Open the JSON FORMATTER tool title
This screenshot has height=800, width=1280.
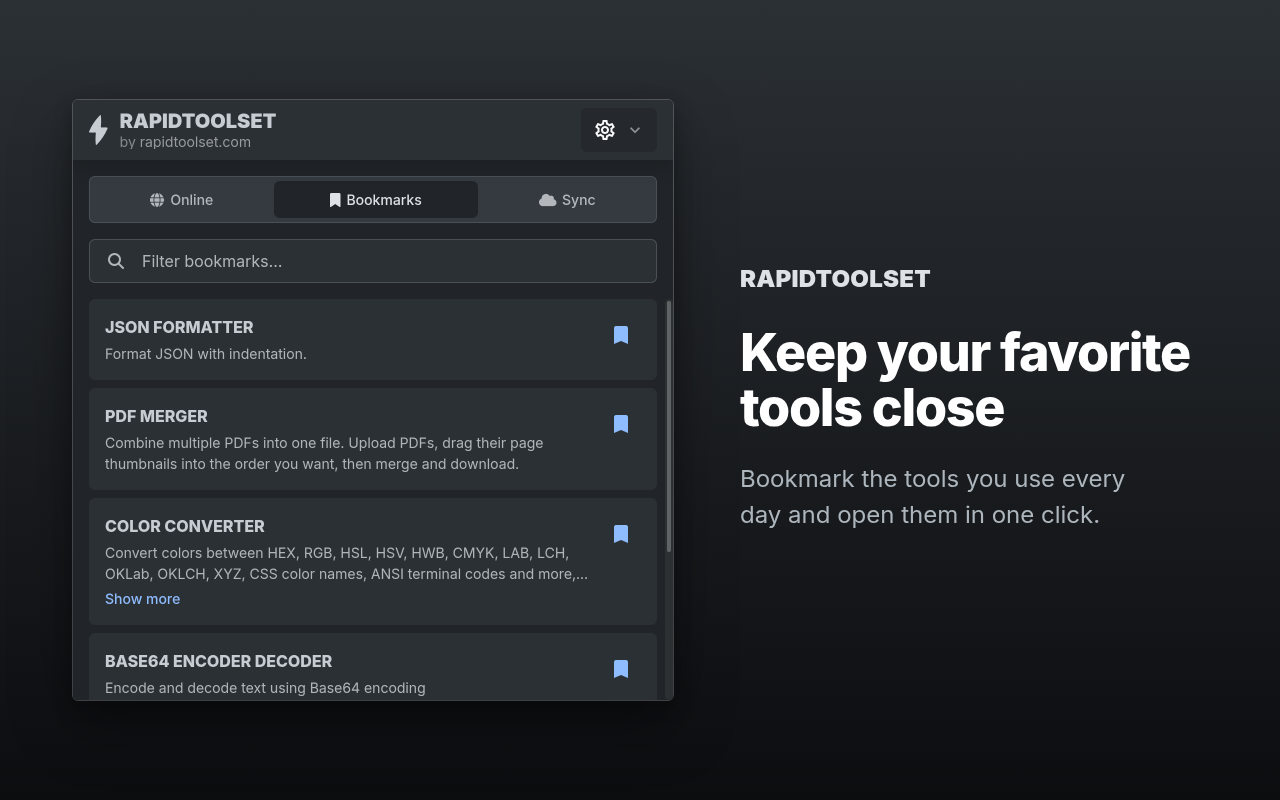(x=179, y=327)
